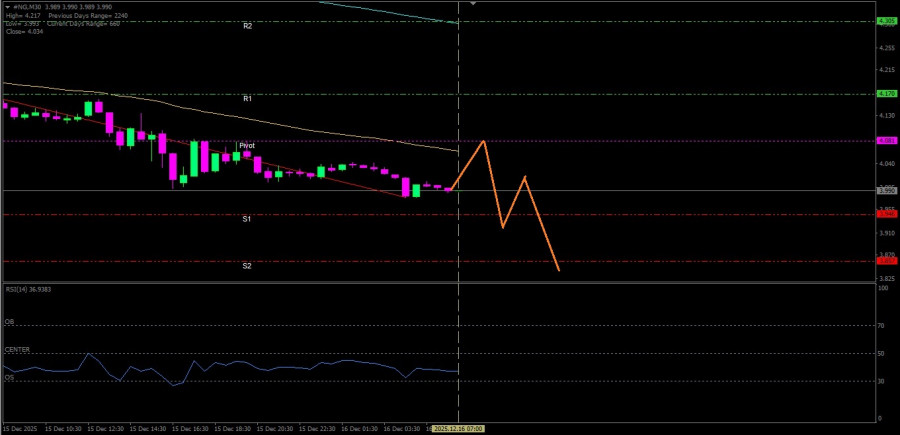Click the High= 4.217 text
The width and height of the screenshot is (900, 435).
coord(23,15)
